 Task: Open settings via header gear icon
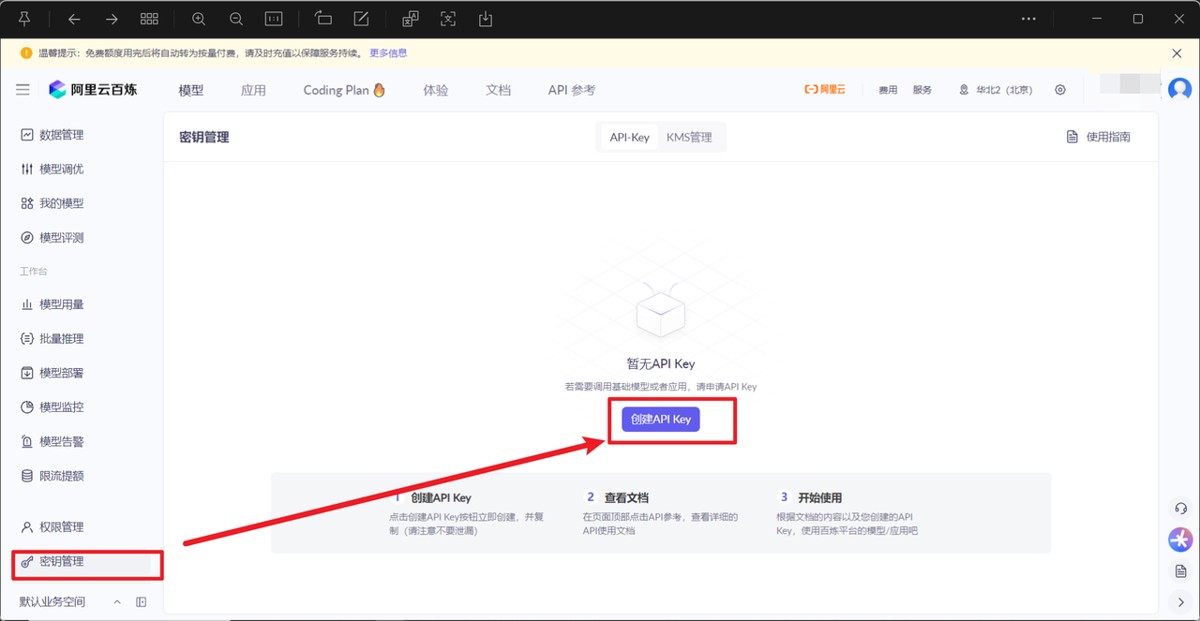(1060, 90)
